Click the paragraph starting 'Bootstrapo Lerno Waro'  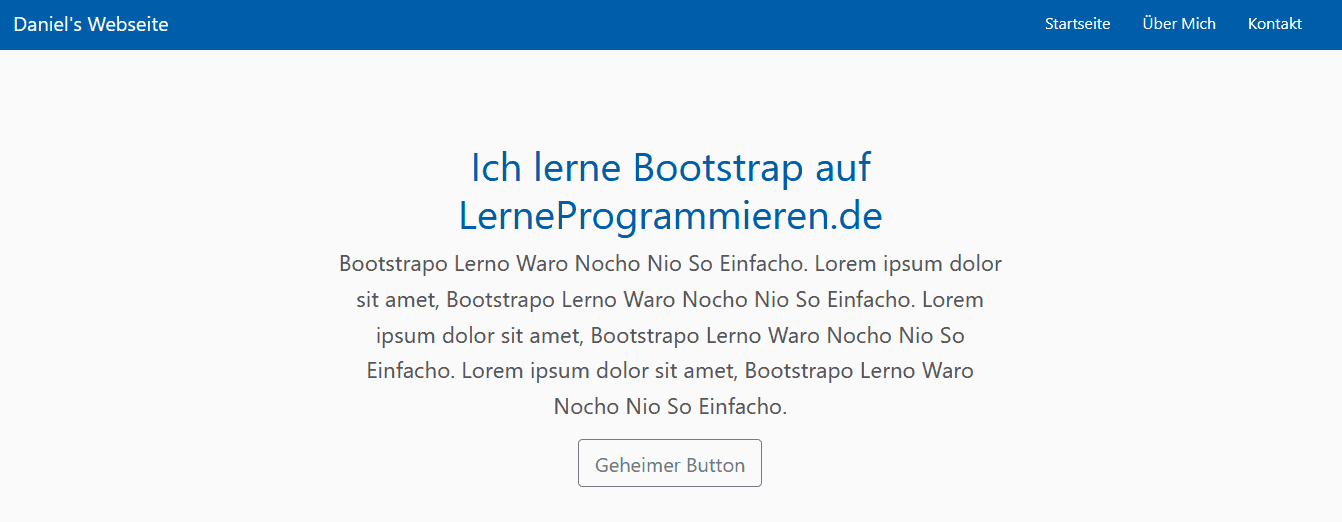coord(670,335)
